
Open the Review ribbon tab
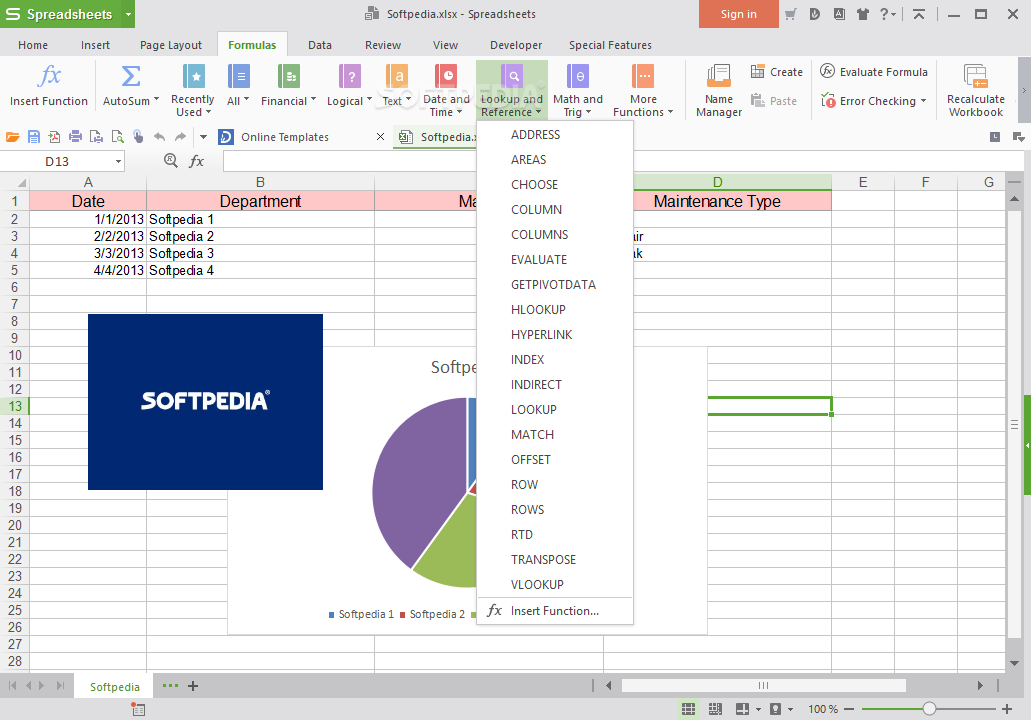tap(383, 45)
